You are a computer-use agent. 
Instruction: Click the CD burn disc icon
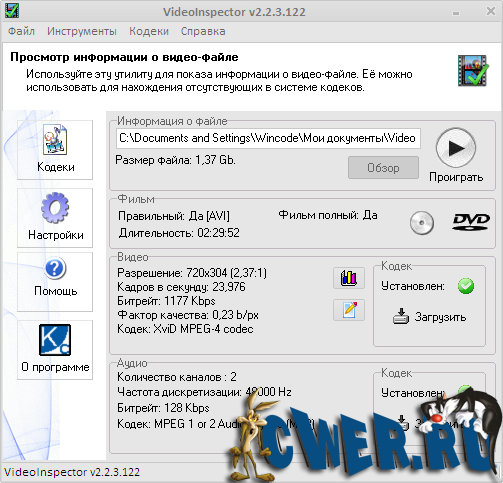(422, 222)
